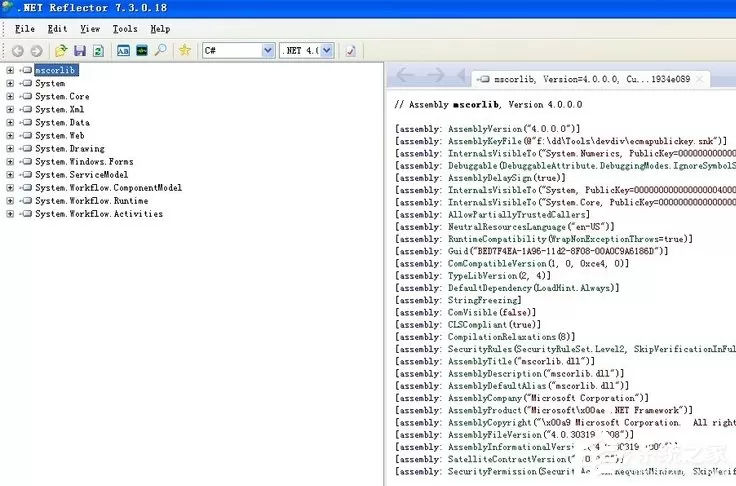Close the mscorlib document tab

tap(699, 79)
